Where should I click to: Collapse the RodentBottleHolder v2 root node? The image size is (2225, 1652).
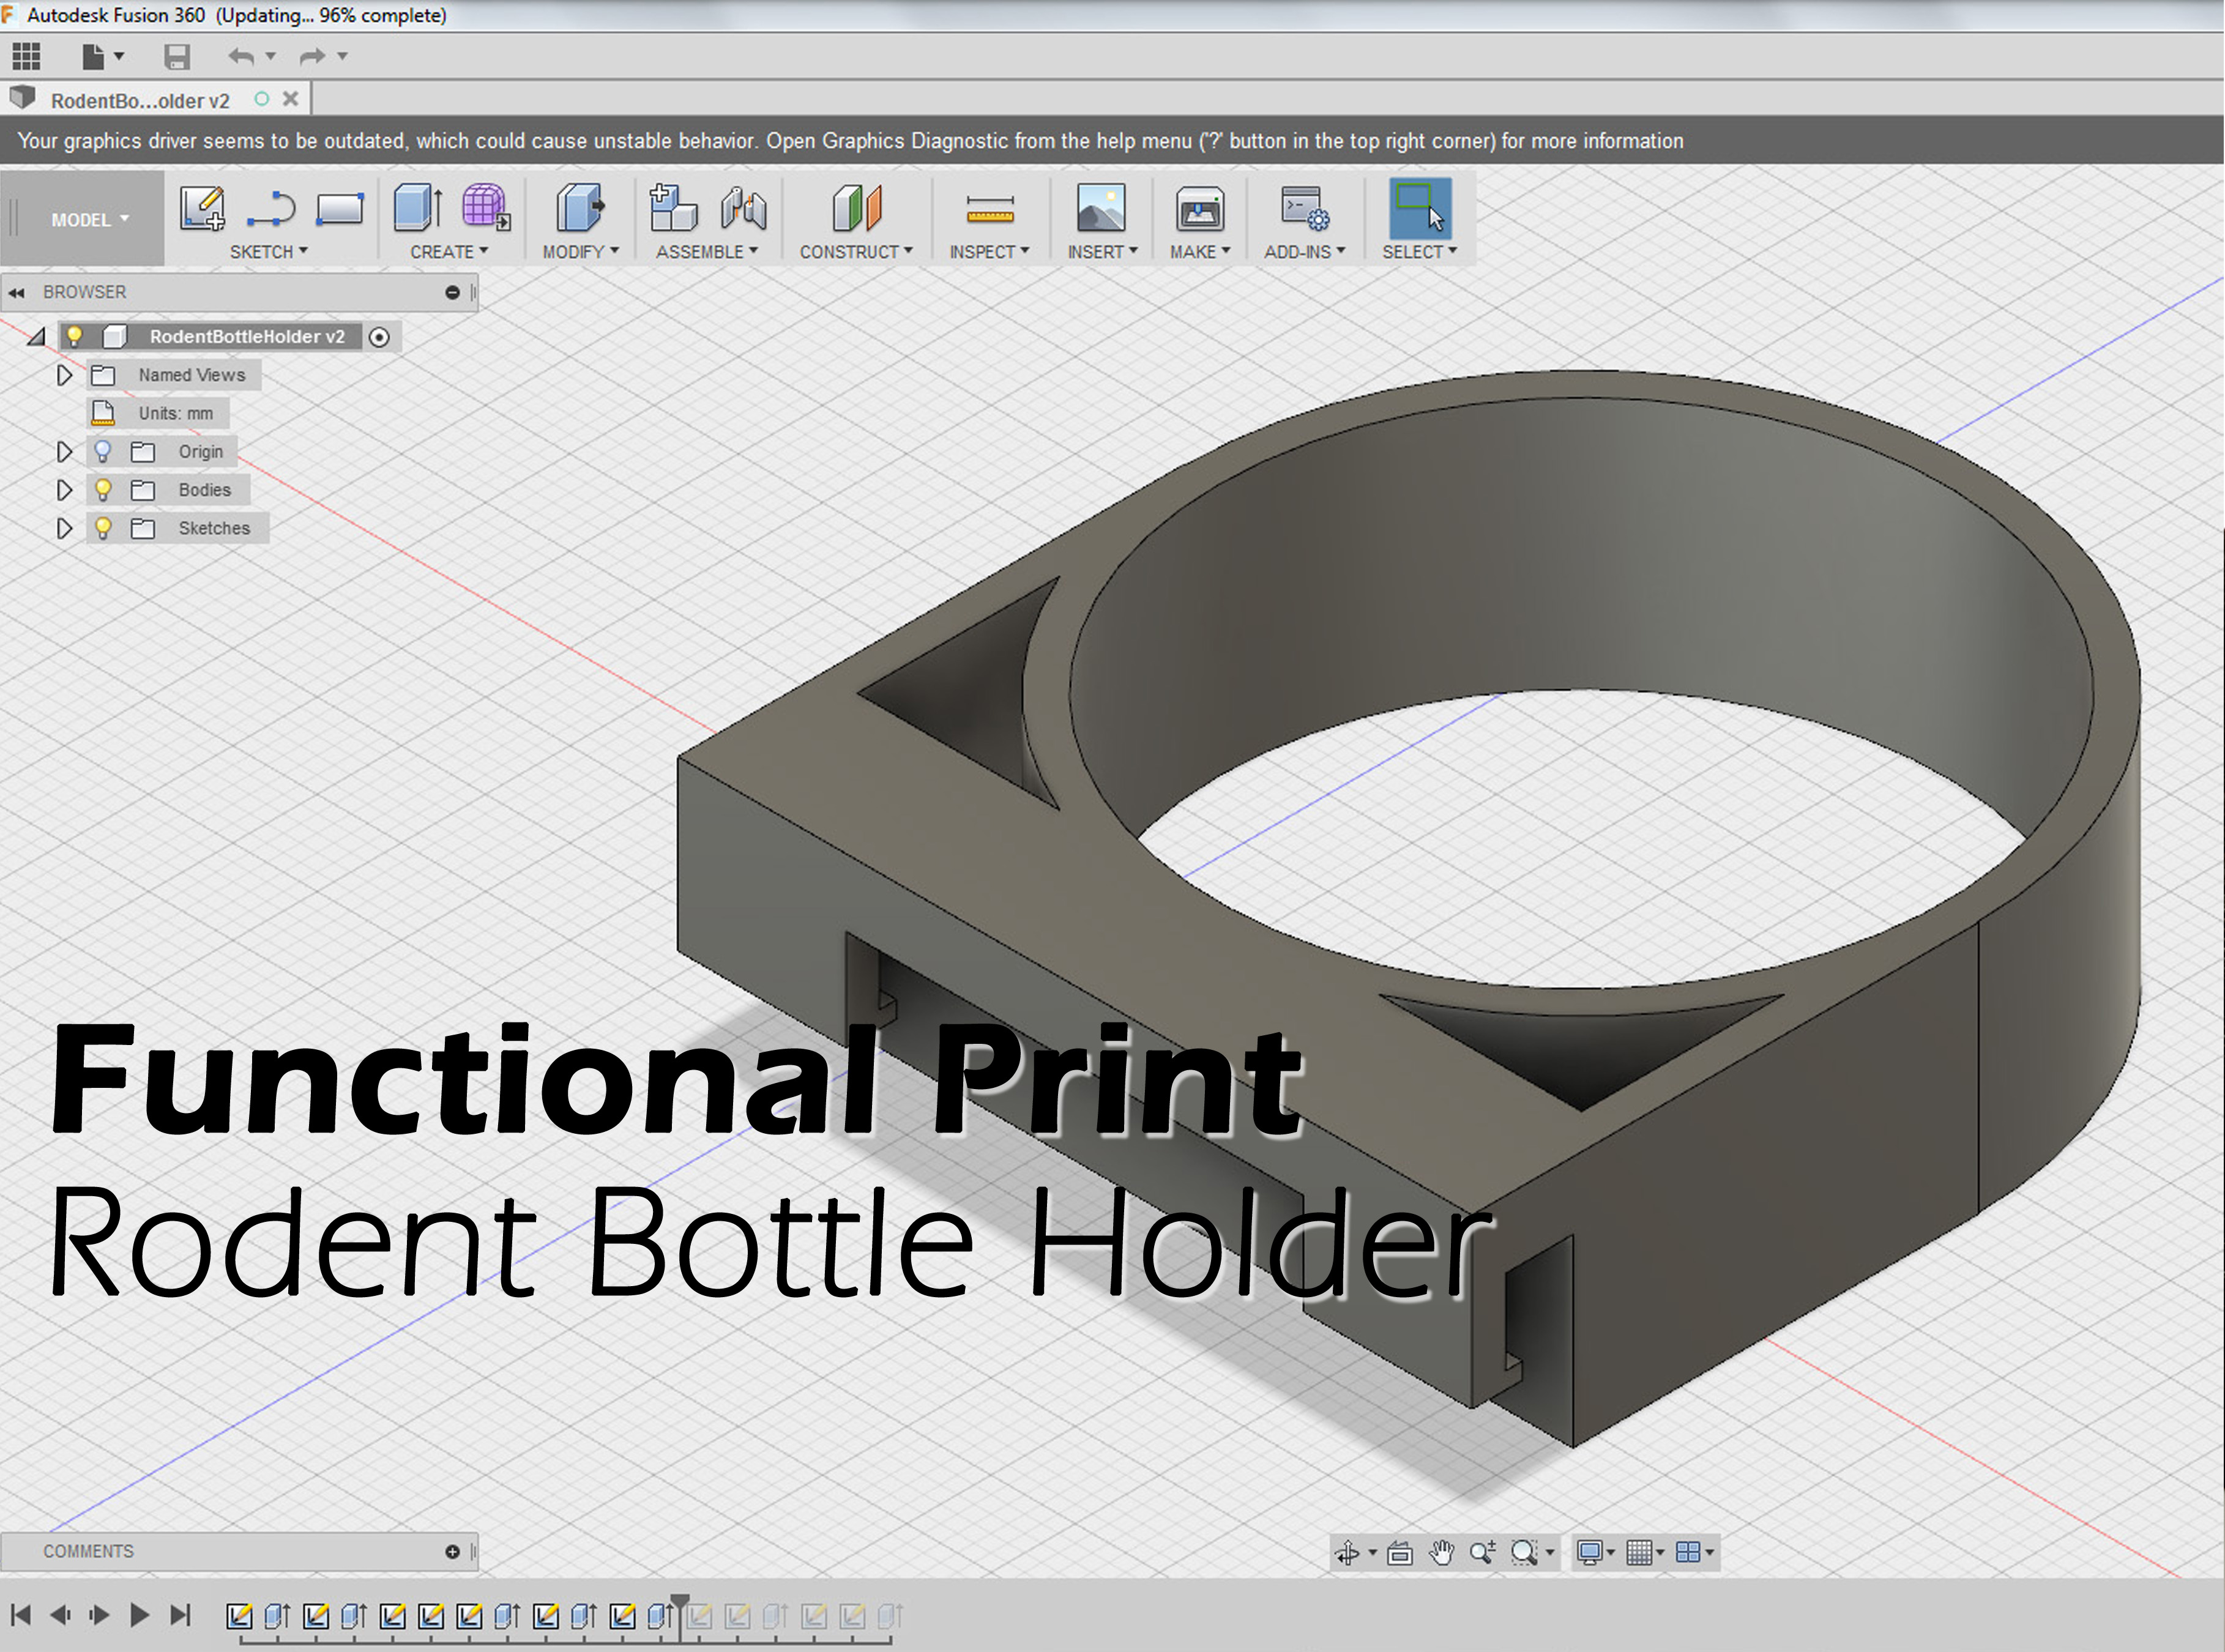tap(37, 337)
